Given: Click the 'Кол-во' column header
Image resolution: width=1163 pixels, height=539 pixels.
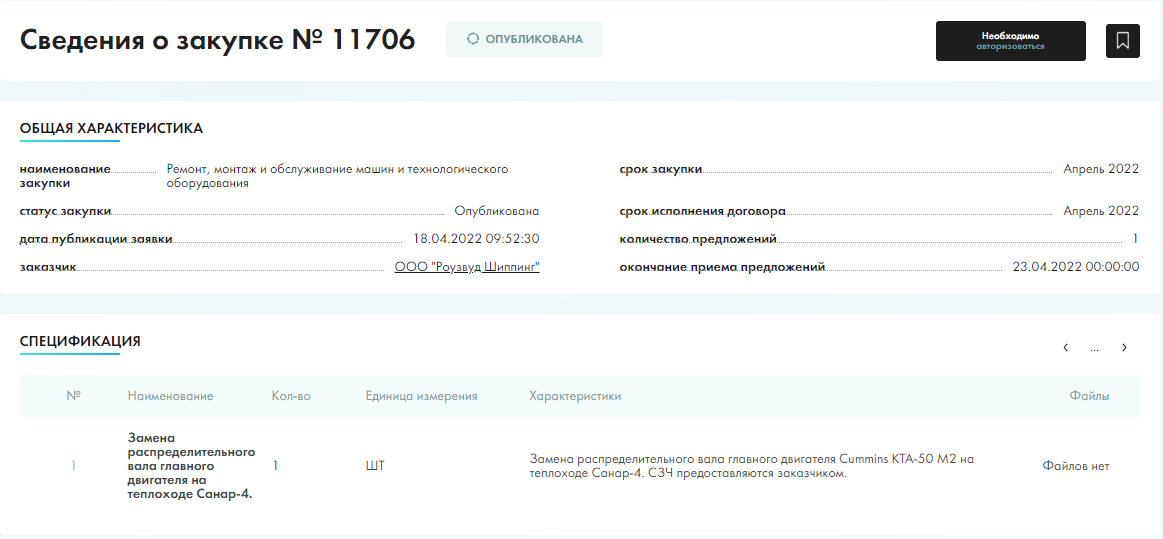Looking at the screenshot, I should (x=291, y=396).
